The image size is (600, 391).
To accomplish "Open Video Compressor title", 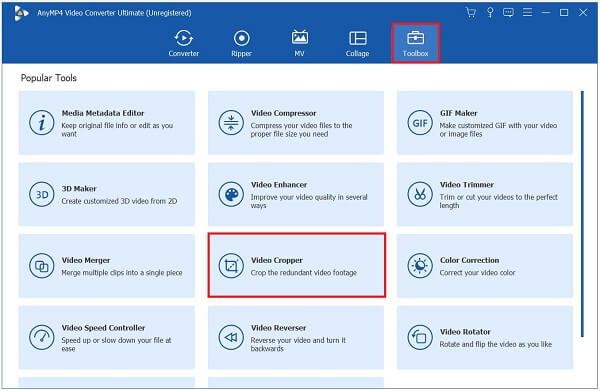I will [x=284, y=113].
